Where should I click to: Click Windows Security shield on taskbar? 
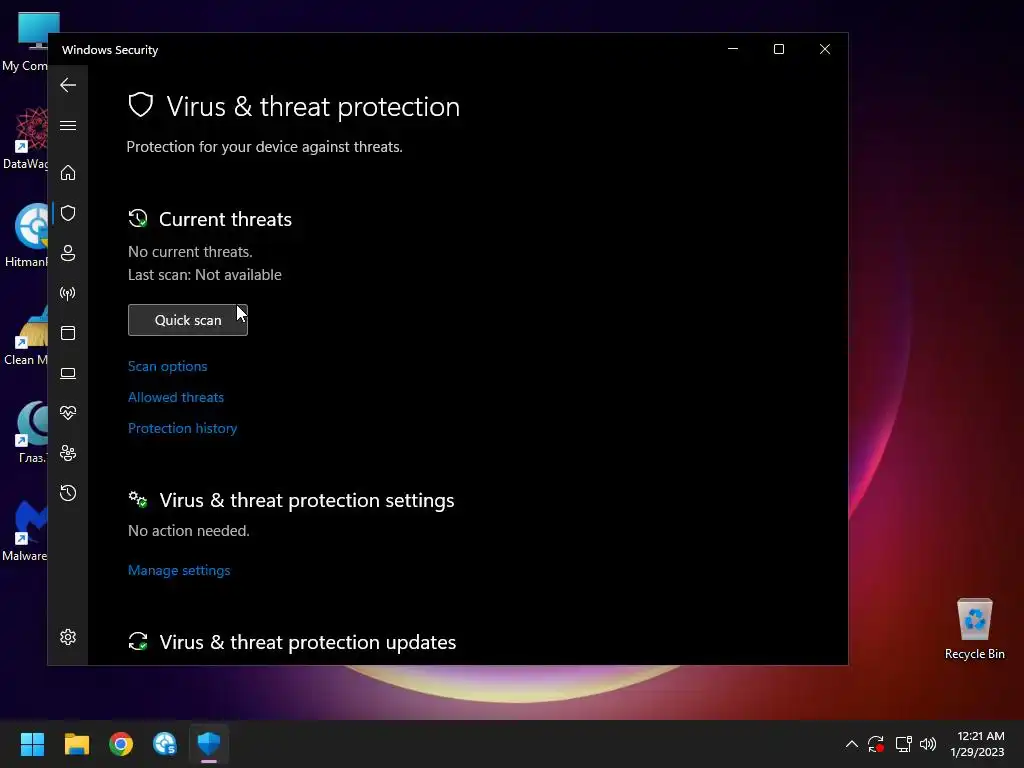(209, 744)
